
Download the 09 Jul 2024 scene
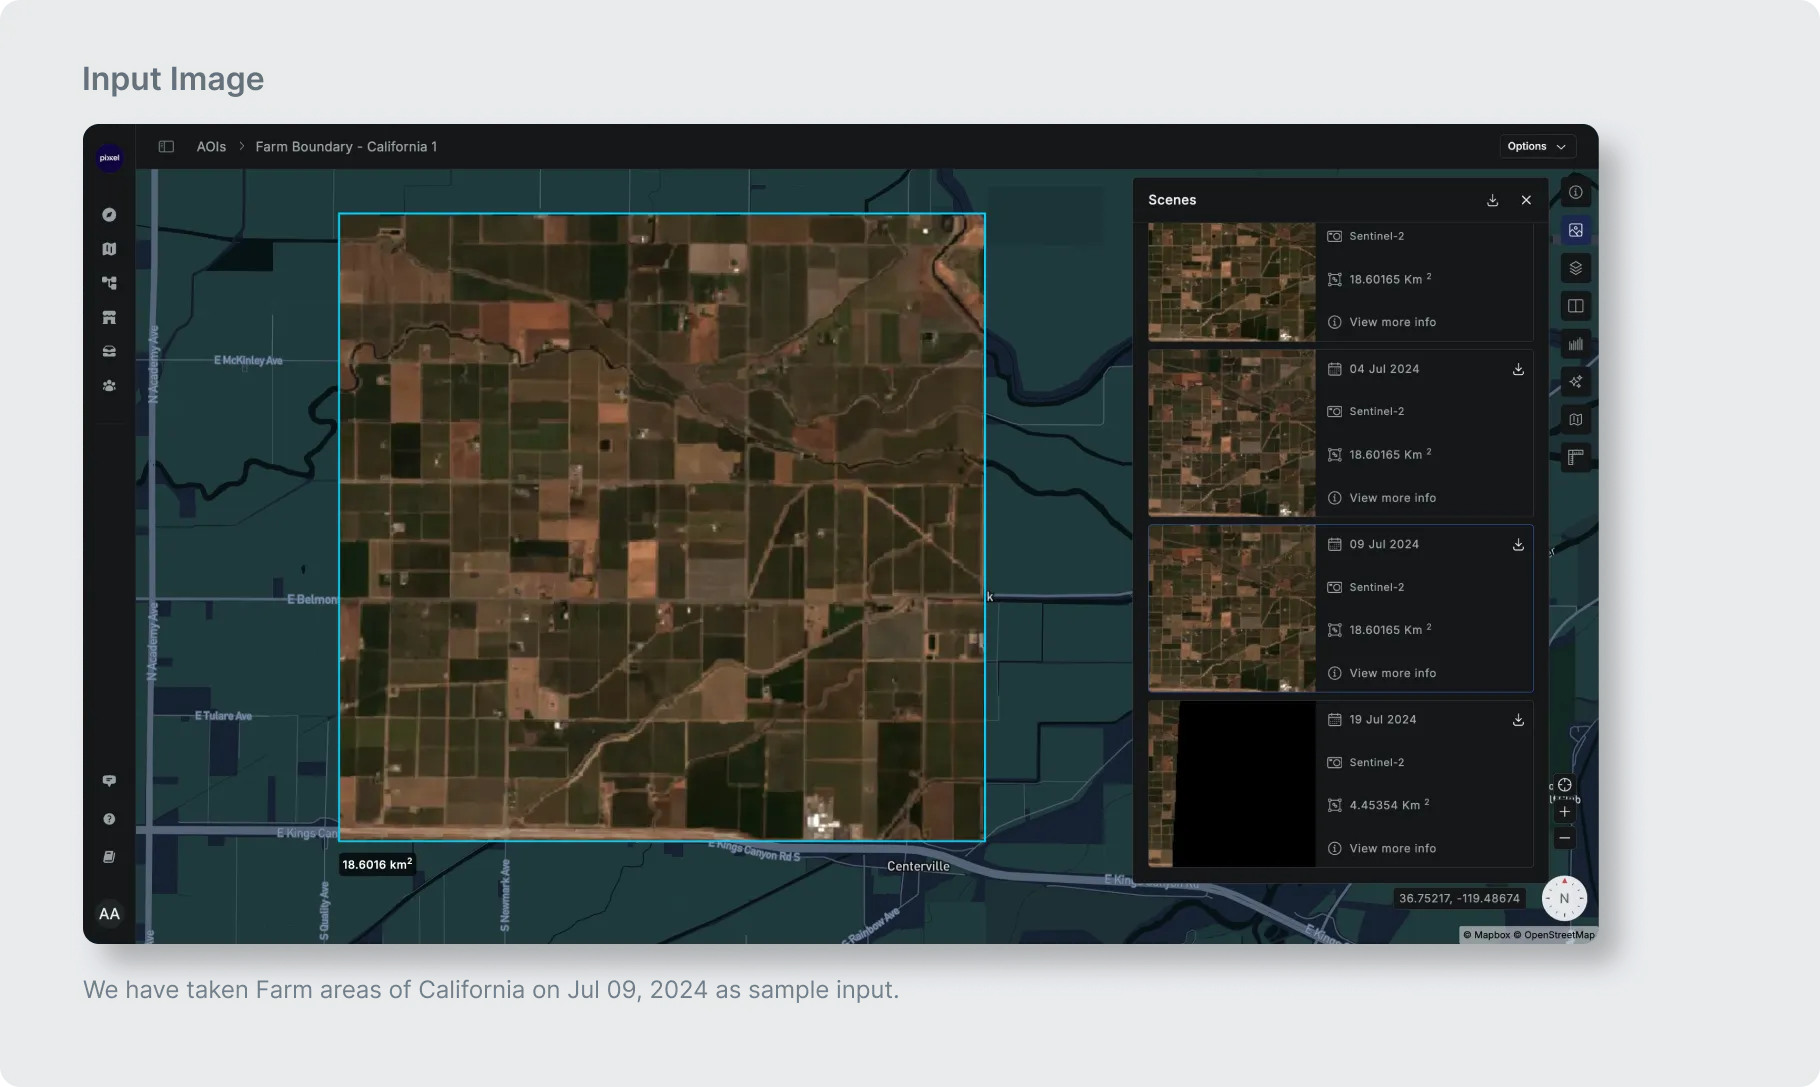tap(1518, 544)
